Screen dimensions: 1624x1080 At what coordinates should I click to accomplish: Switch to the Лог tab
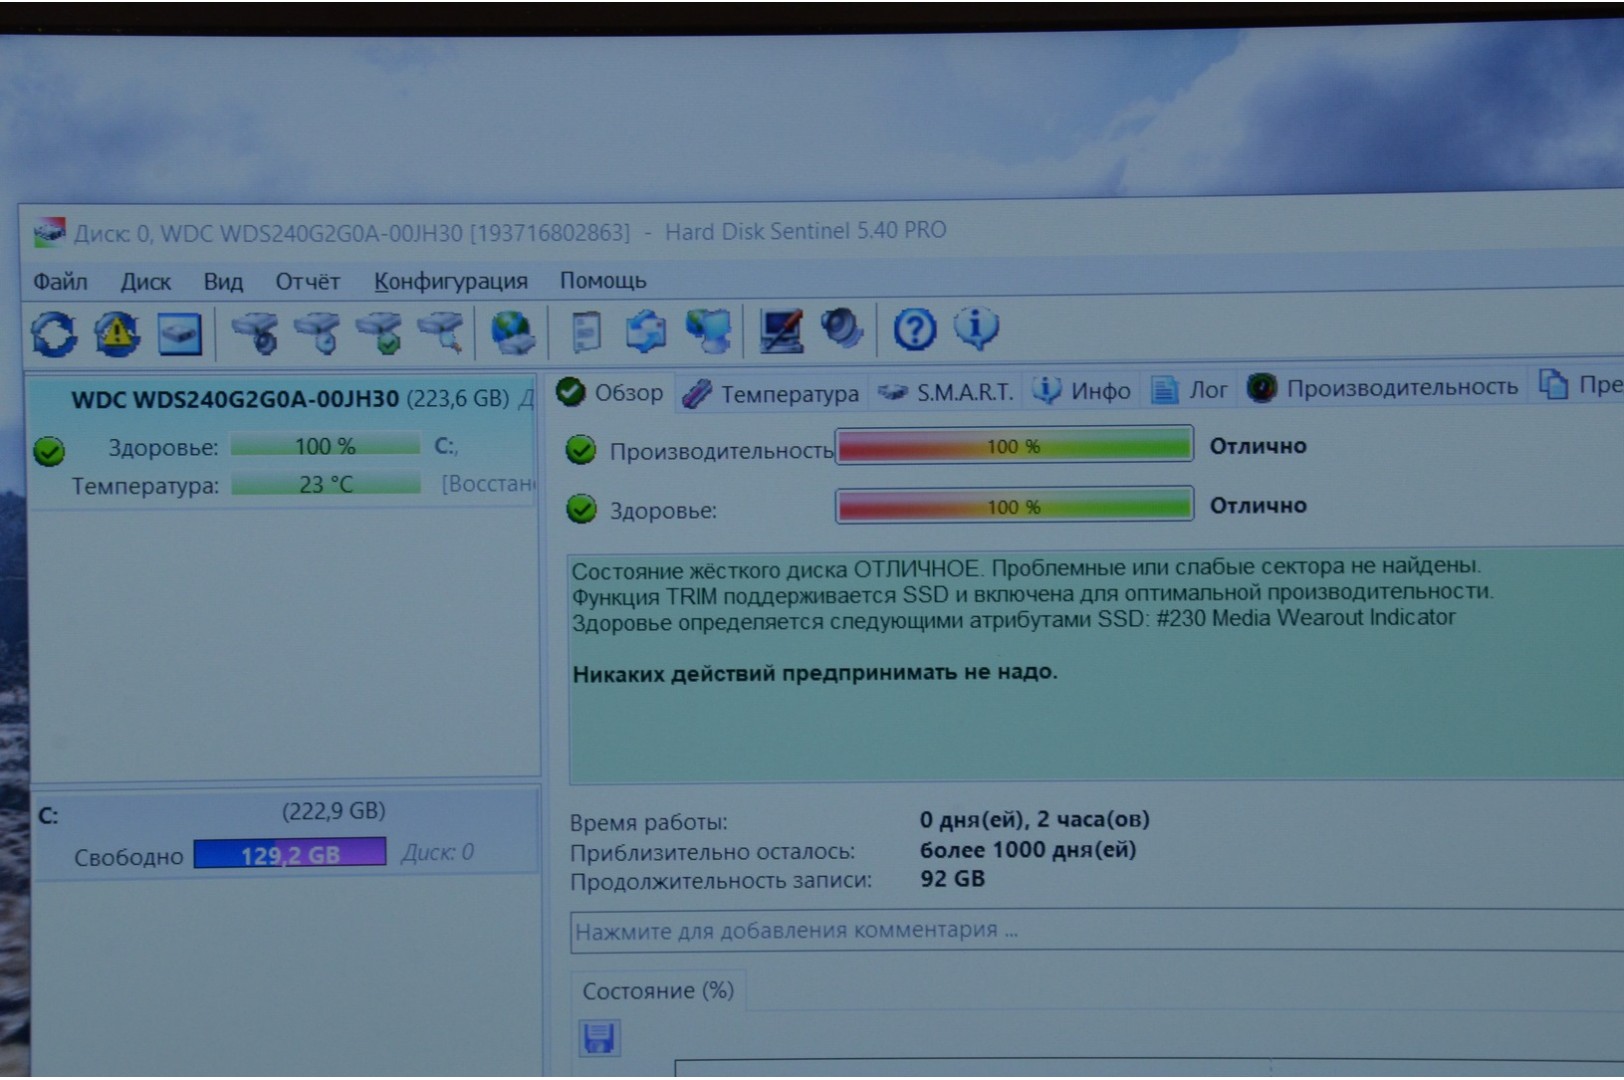1189,389
